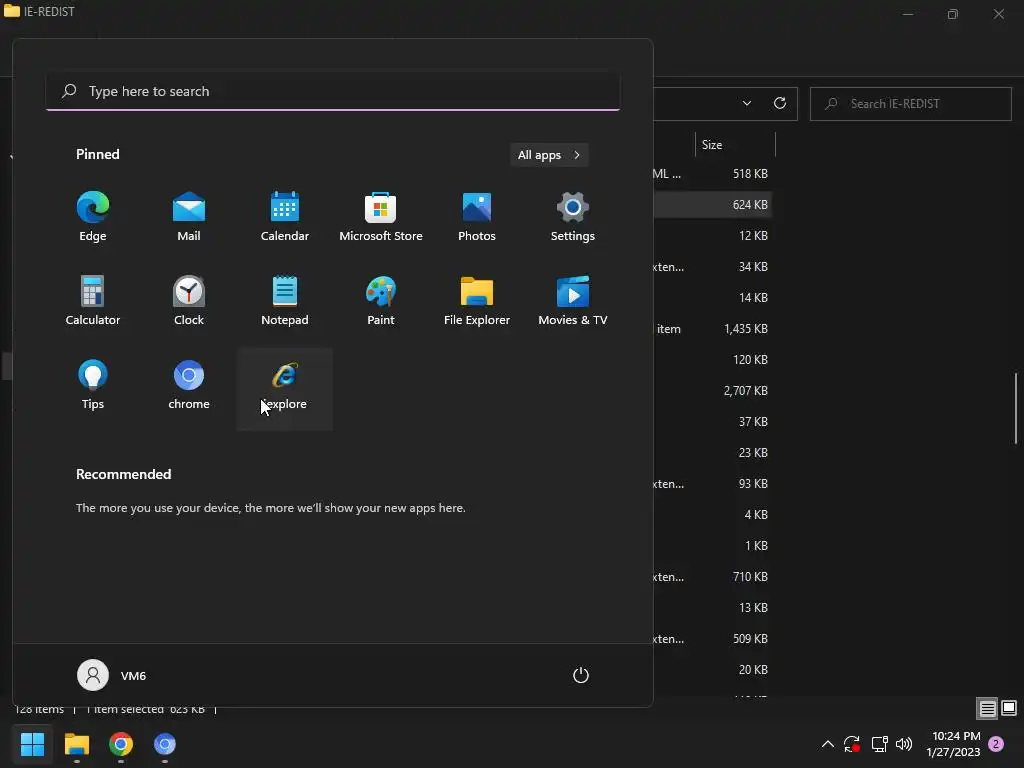Focus the Type here to search box
The width and height of the screenshot is (1024, 768).
click(333, 91)
